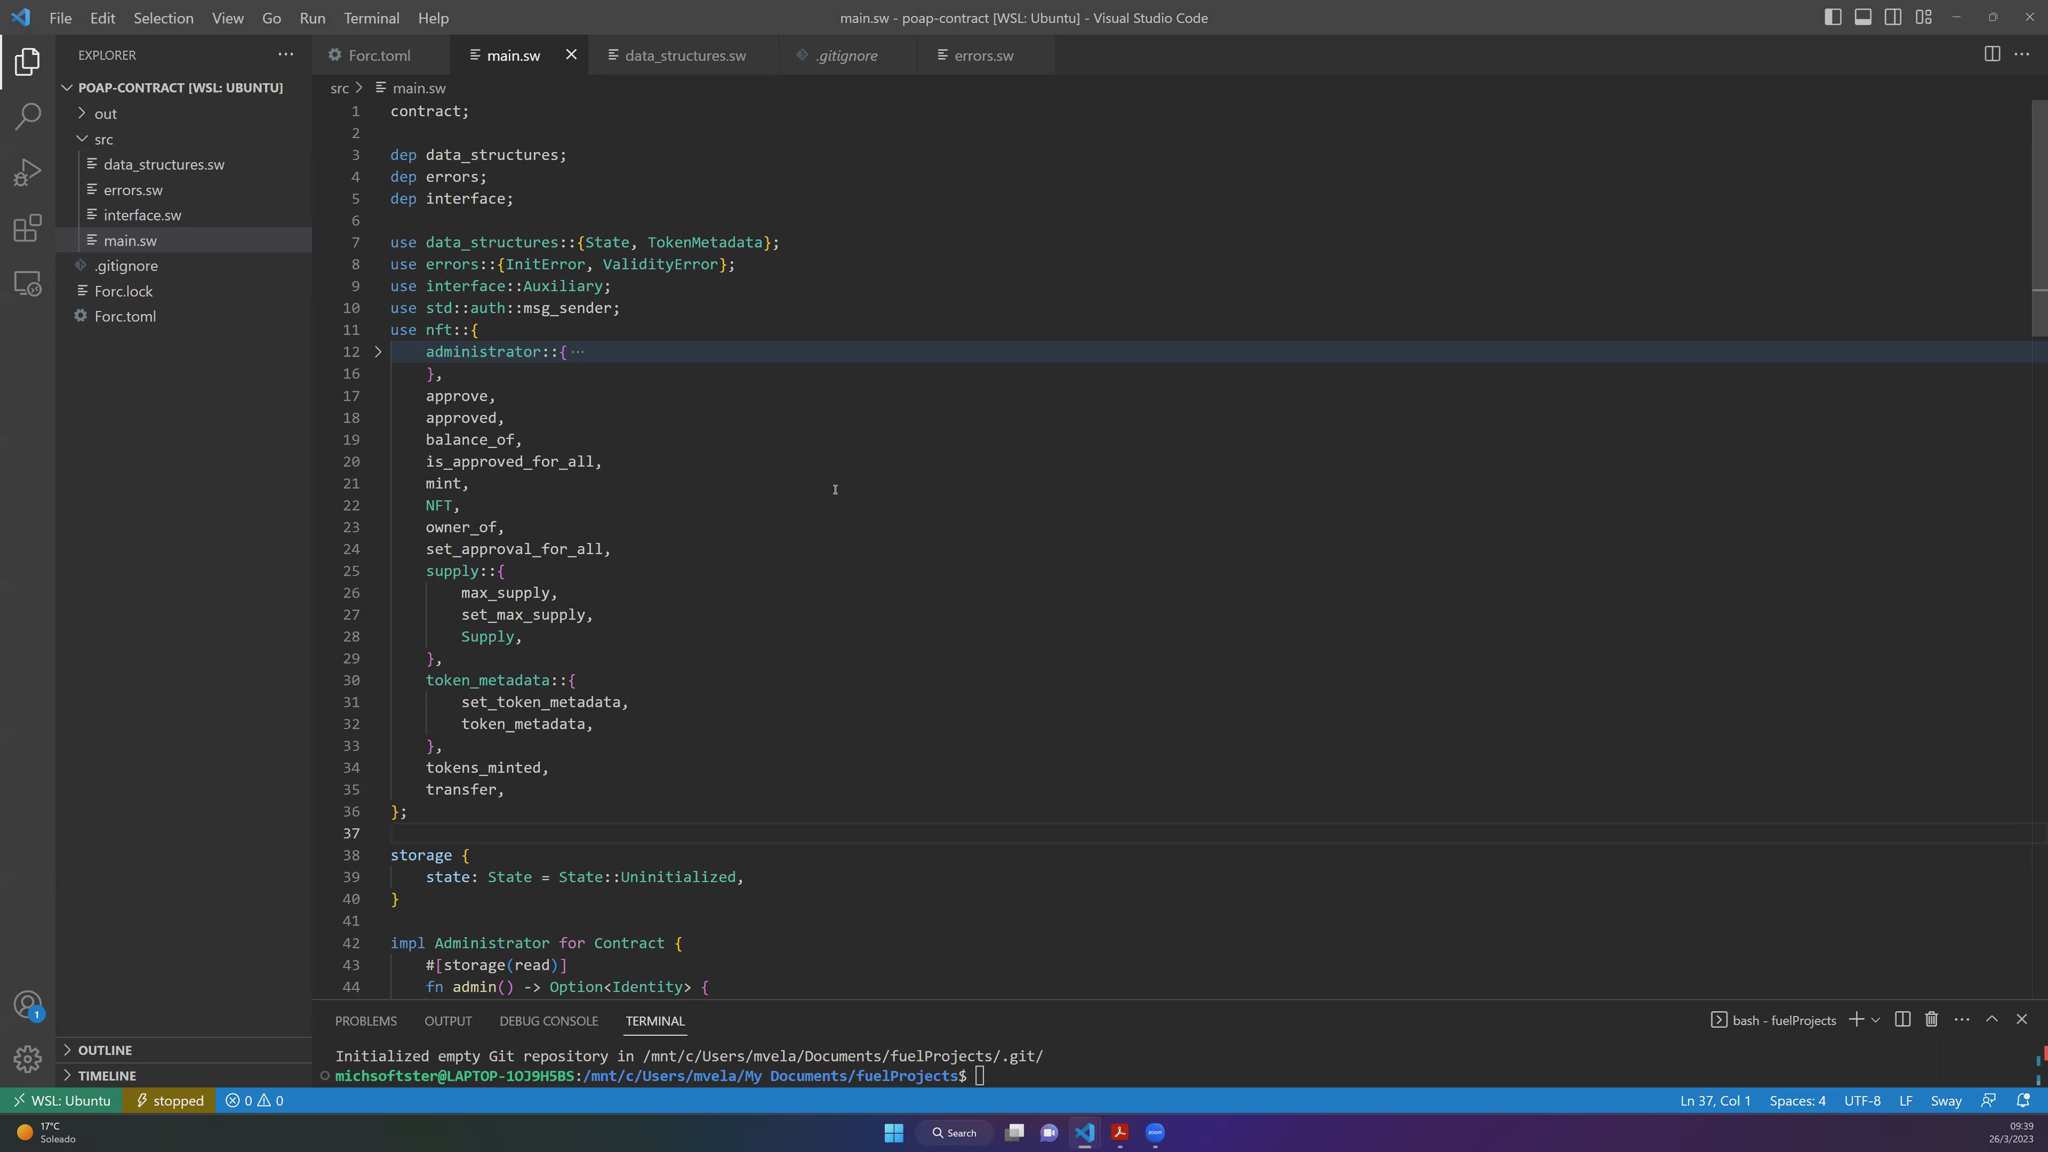This screenshot has height=1152, width=2048.
Task: Toggle bottom panel visibility
Action: tap(1862, 17)
